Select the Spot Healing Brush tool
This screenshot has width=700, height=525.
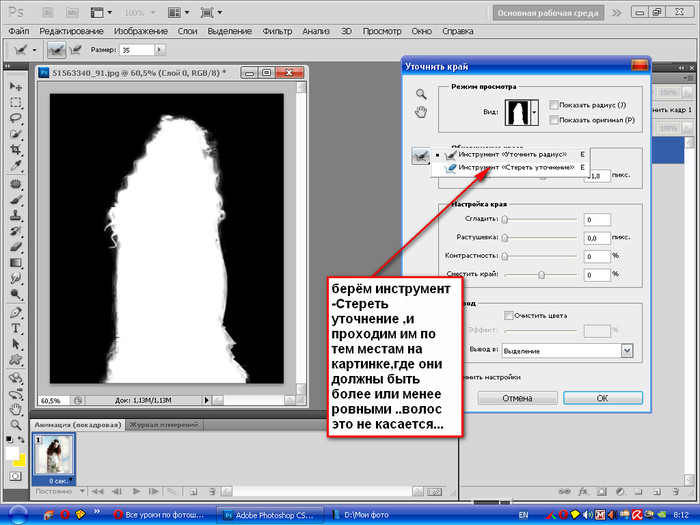[16, 184]
